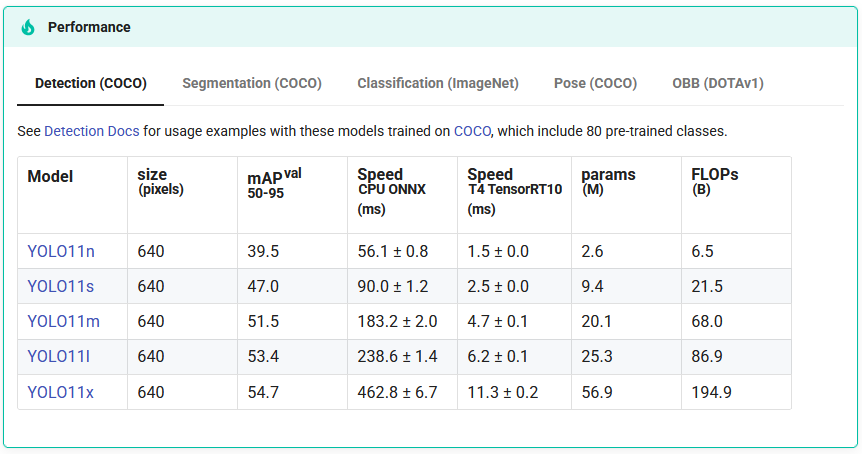The width and height of the screenshot is (862, 454).
Task: Select the Classification (ImageNet) tab
Action: point(438,84)
